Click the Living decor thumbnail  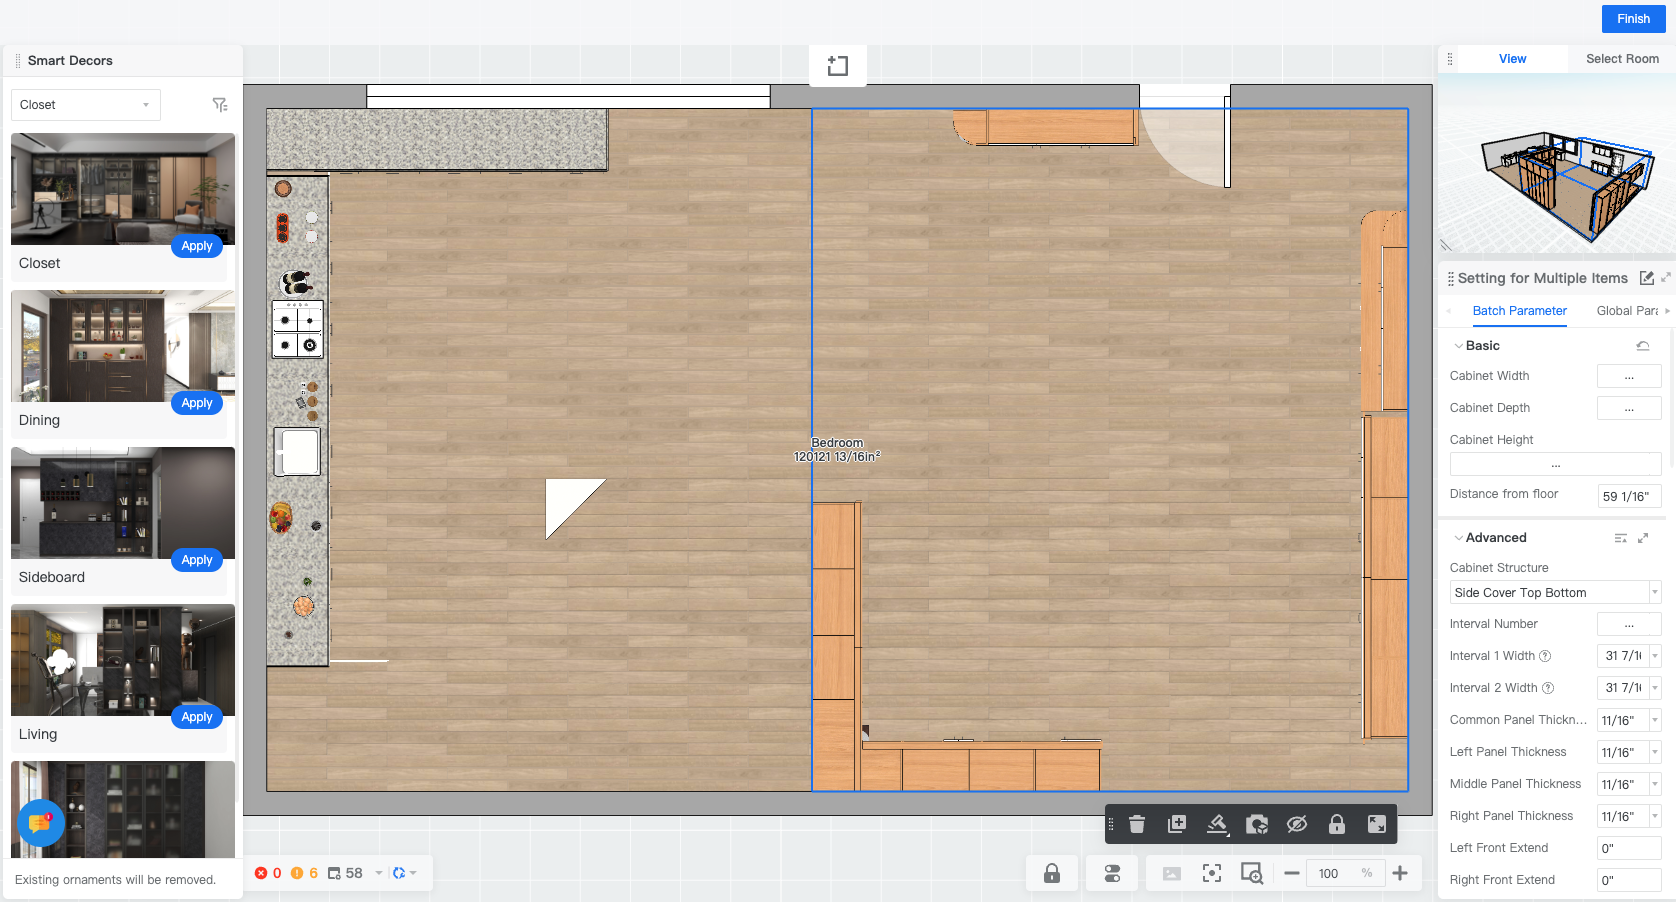[123, 660]
